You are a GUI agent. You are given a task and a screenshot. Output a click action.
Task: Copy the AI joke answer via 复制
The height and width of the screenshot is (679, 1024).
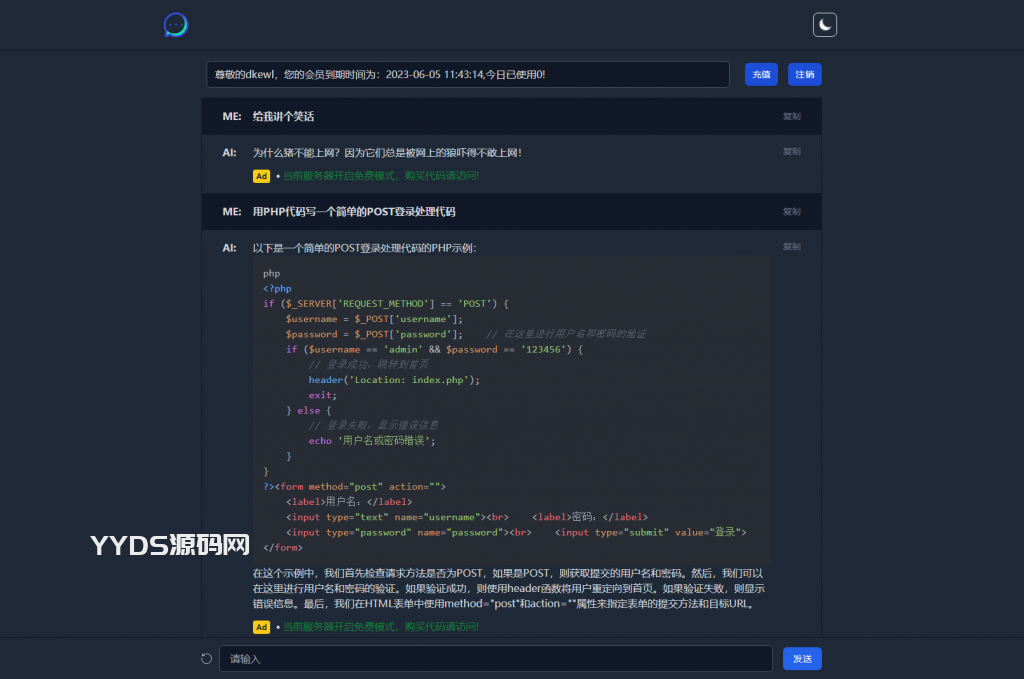point(791,152)
